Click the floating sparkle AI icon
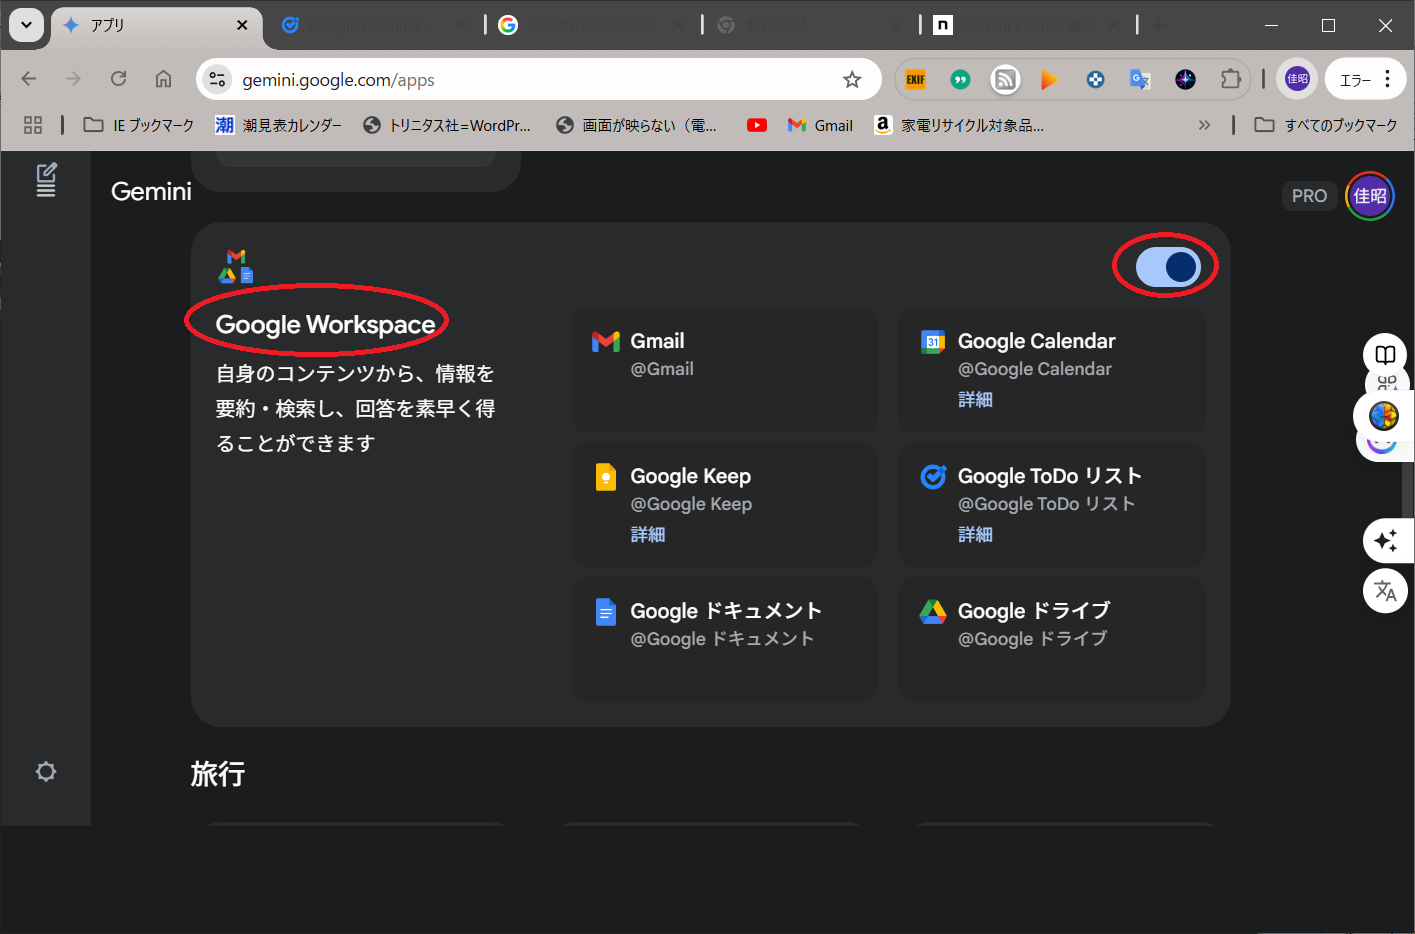 coord(1385,541)
